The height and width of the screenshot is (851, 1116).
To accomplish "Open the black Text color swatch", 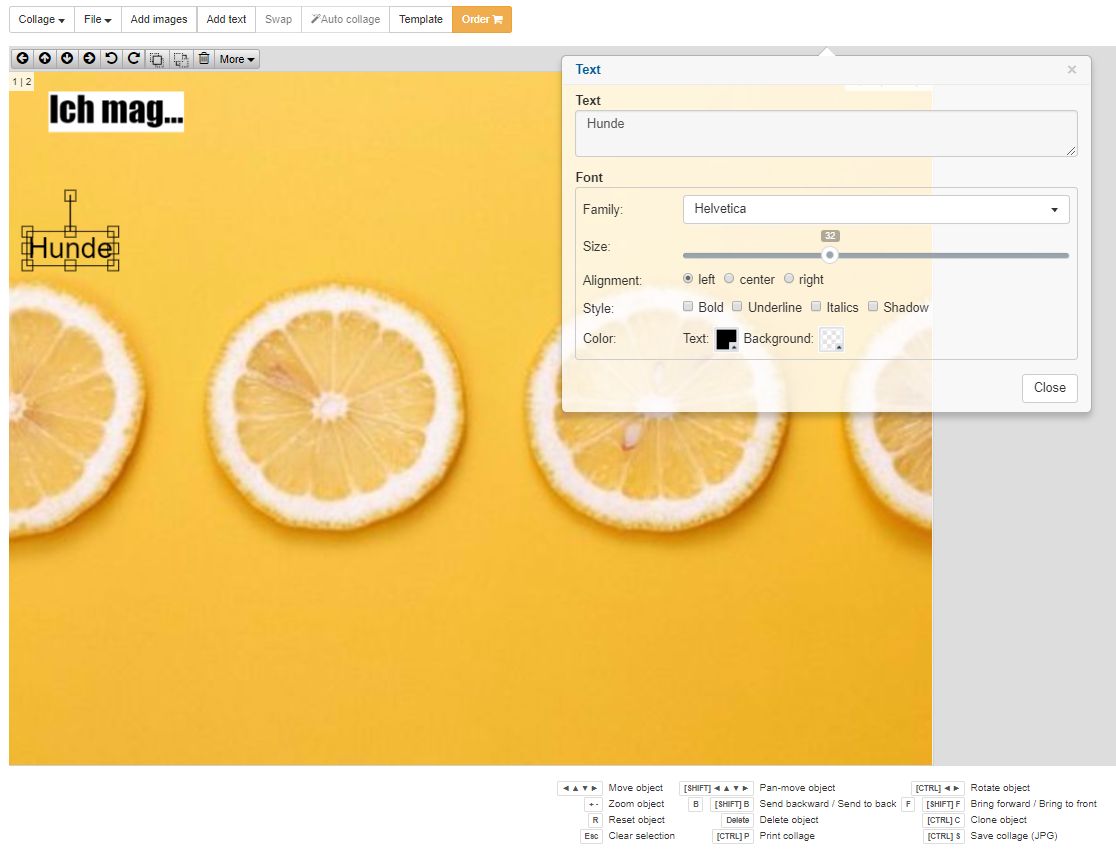I will pyautogui.click(x=726, y=339).
